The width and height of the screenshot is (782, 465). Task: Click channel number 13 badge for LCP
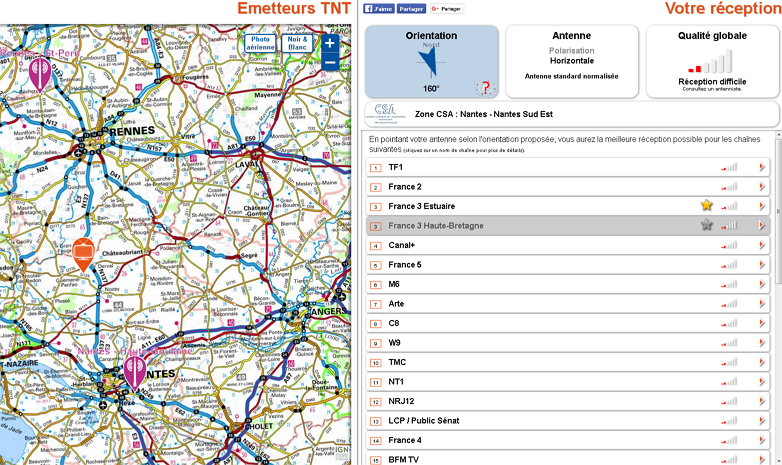tap(376, 422)
